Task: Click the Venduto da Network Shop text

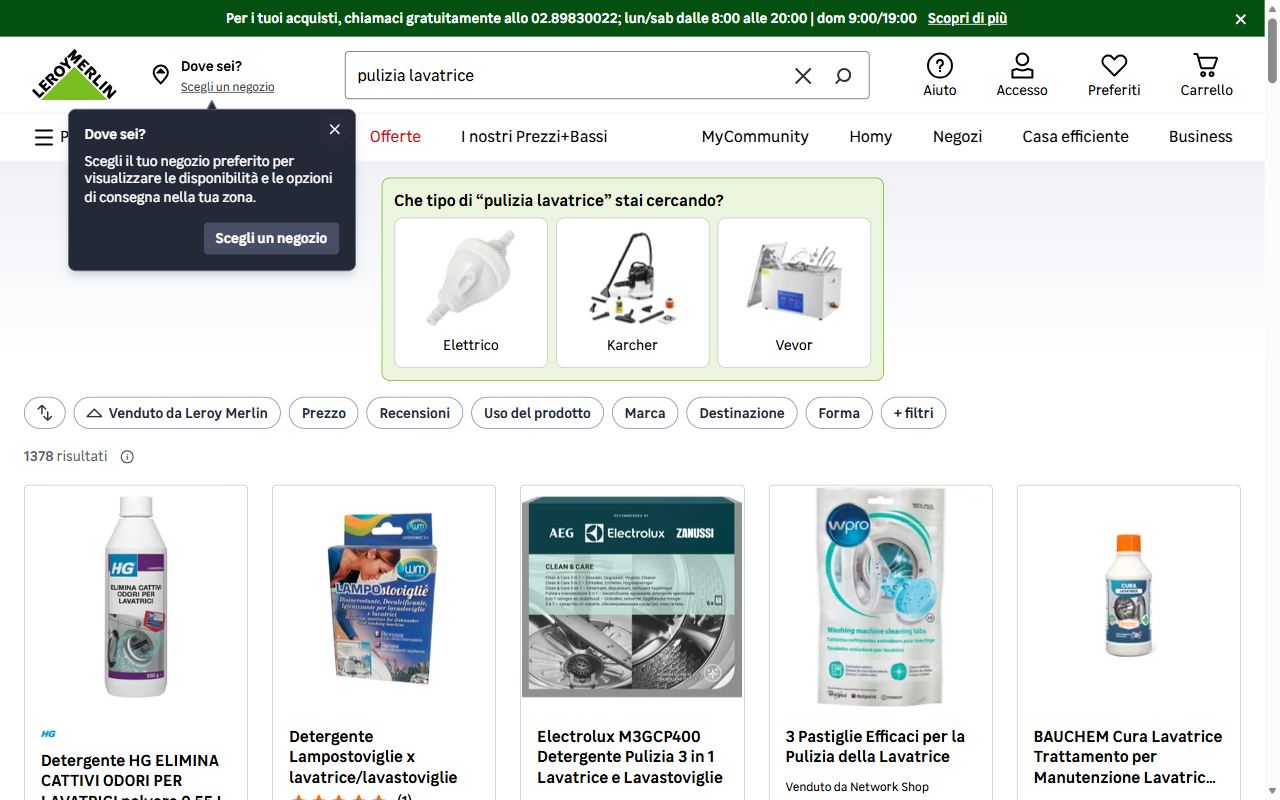Action: click(857, 787)
